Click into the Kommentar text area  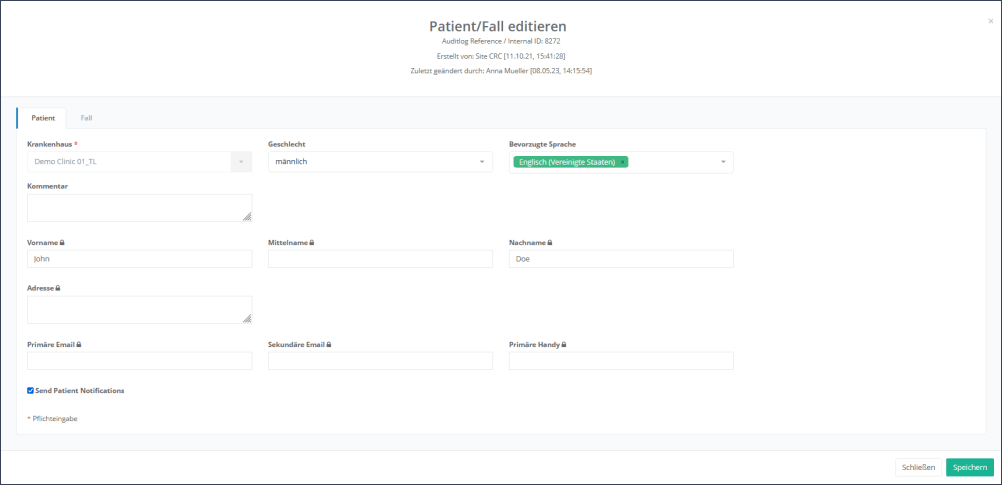click(139, 208)
